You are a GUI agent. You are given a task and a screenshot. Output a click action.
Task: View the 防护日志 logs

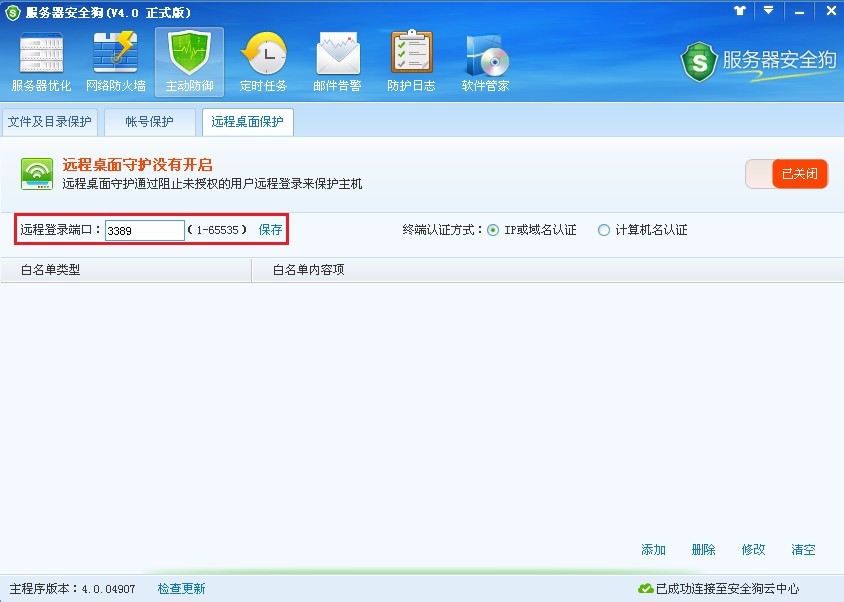coord(410,58)
